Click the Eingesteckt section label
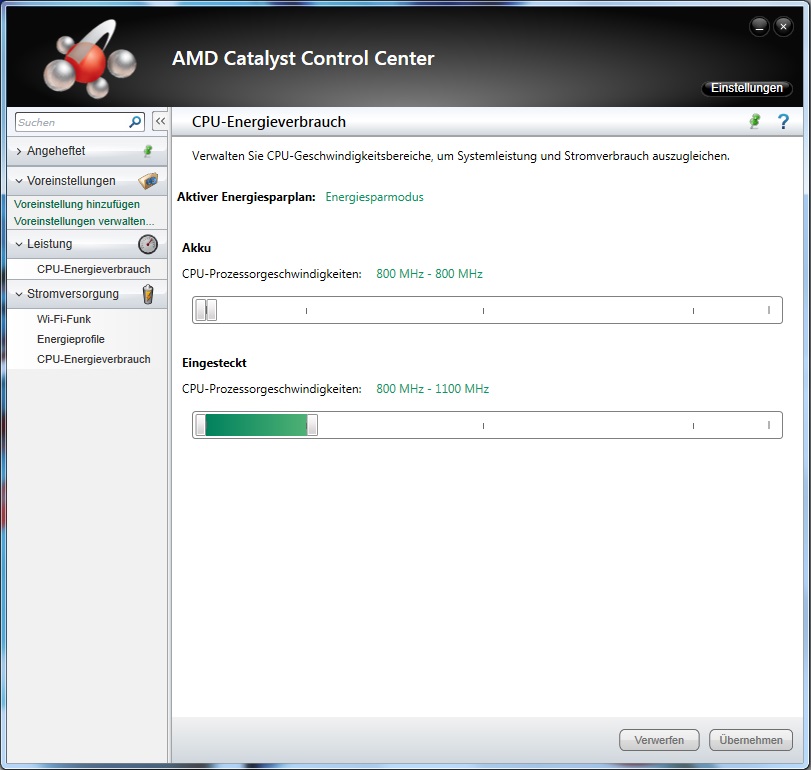 coord(214,363)
